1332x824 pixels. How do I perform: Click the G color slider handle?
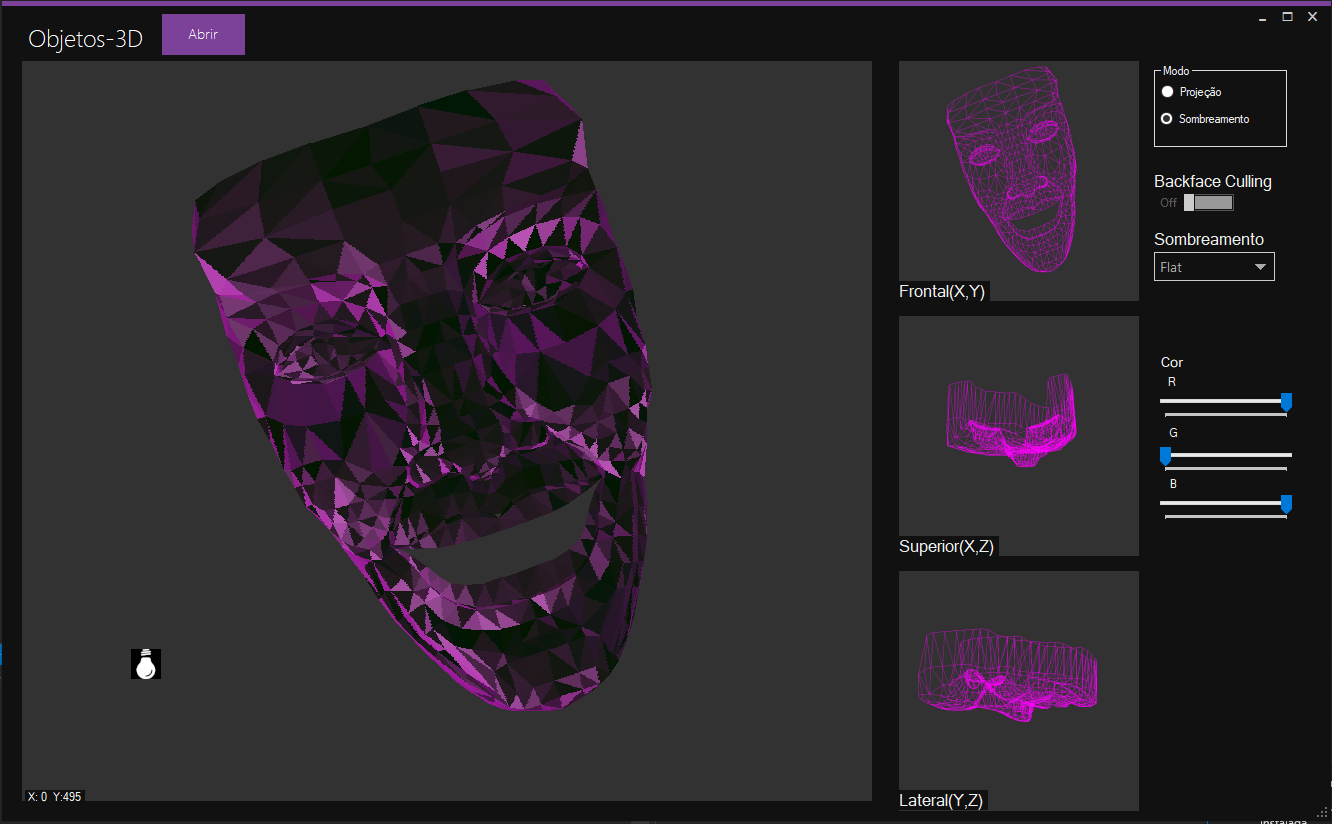[1165, 455]
